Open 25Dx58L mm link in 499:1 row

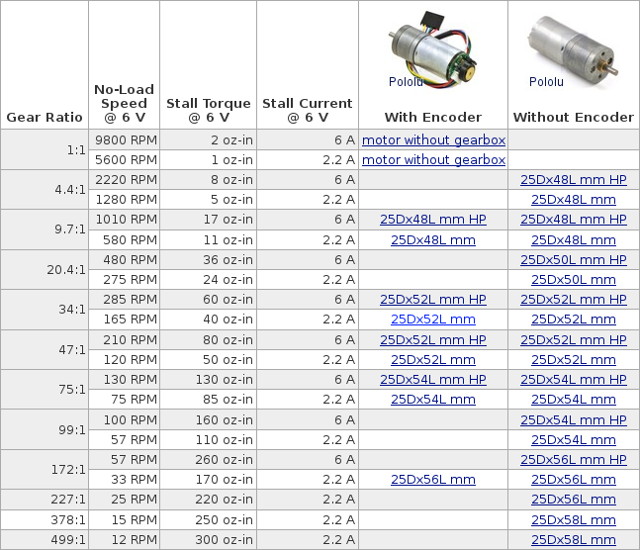click(573, 539)
